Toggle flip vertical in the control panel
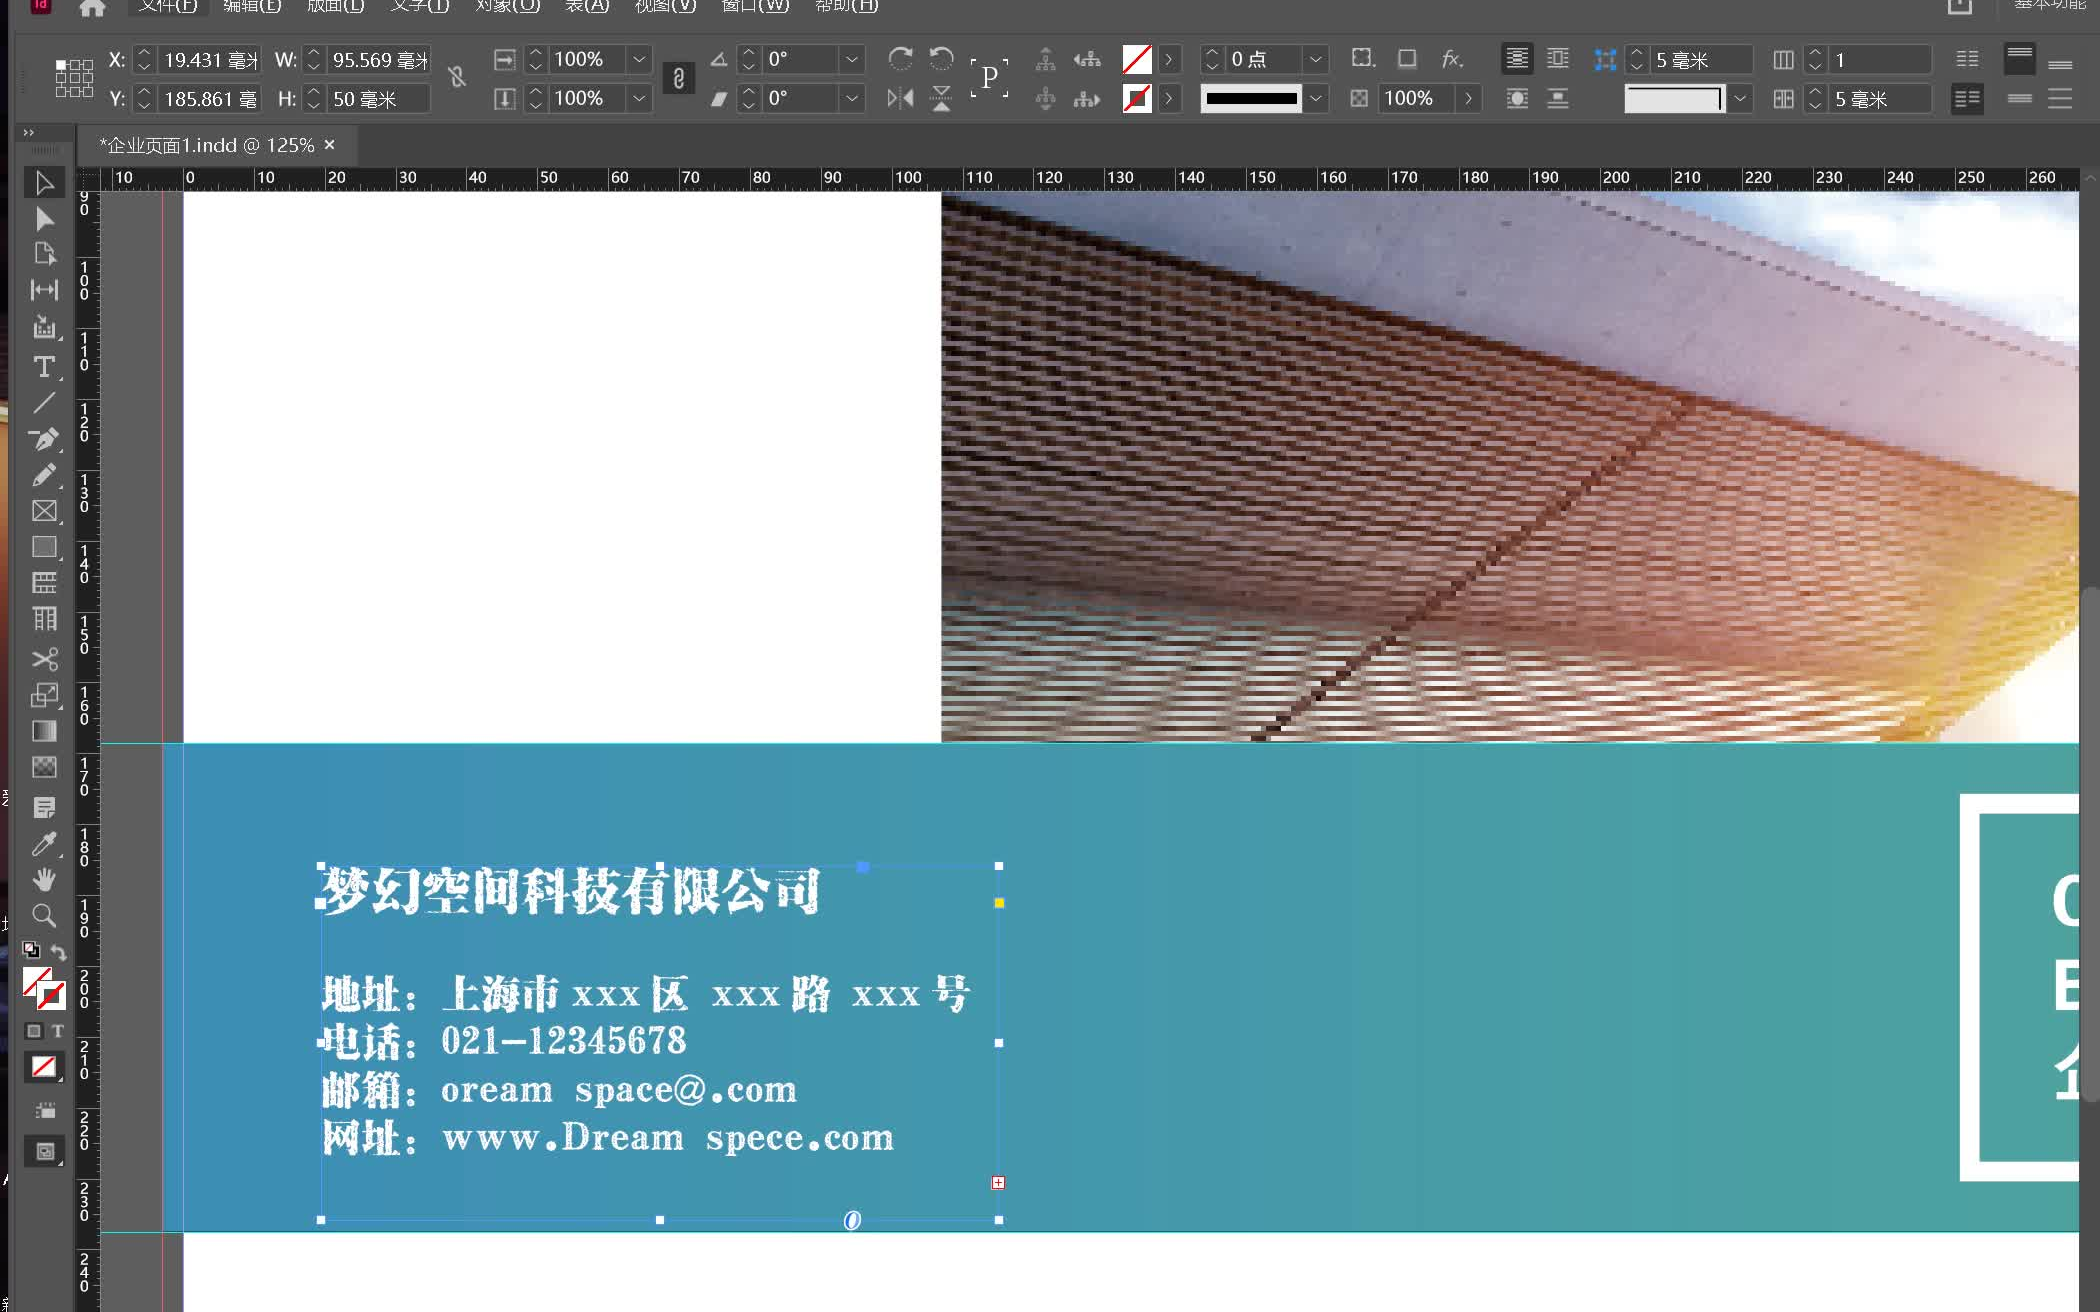Screen dimensions: 2100x1312 (x=940, y=98)
